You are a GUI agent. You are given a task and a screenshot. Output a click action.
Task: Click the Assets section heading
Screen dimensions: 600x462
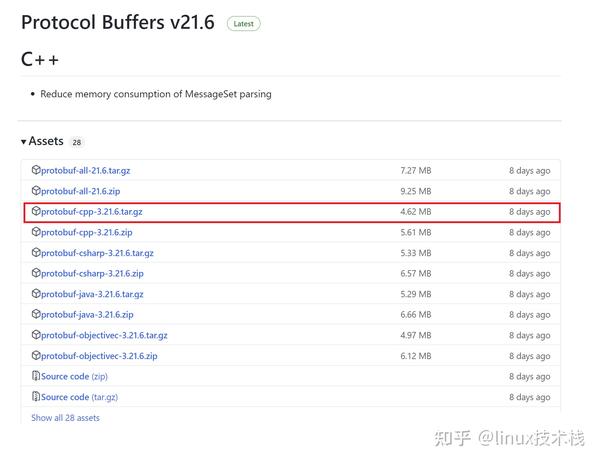pyautogui.click(x=46, y=142)
